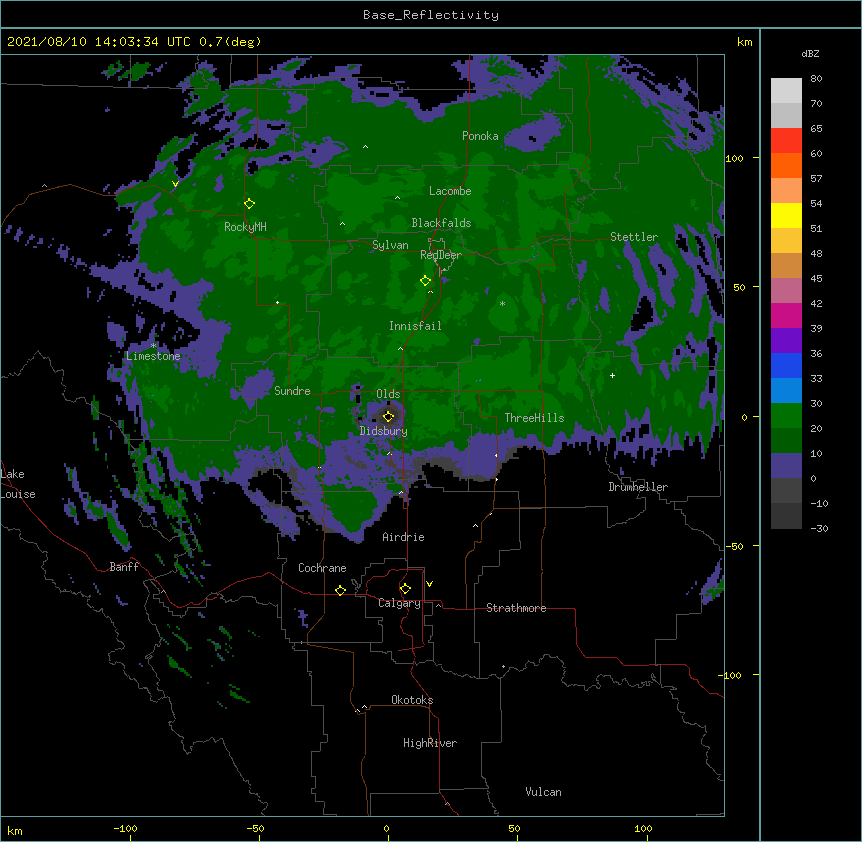Viewport: 862px width, 842px height.
Task: Click the Base_Reflectivity title text
Action: 431,15
